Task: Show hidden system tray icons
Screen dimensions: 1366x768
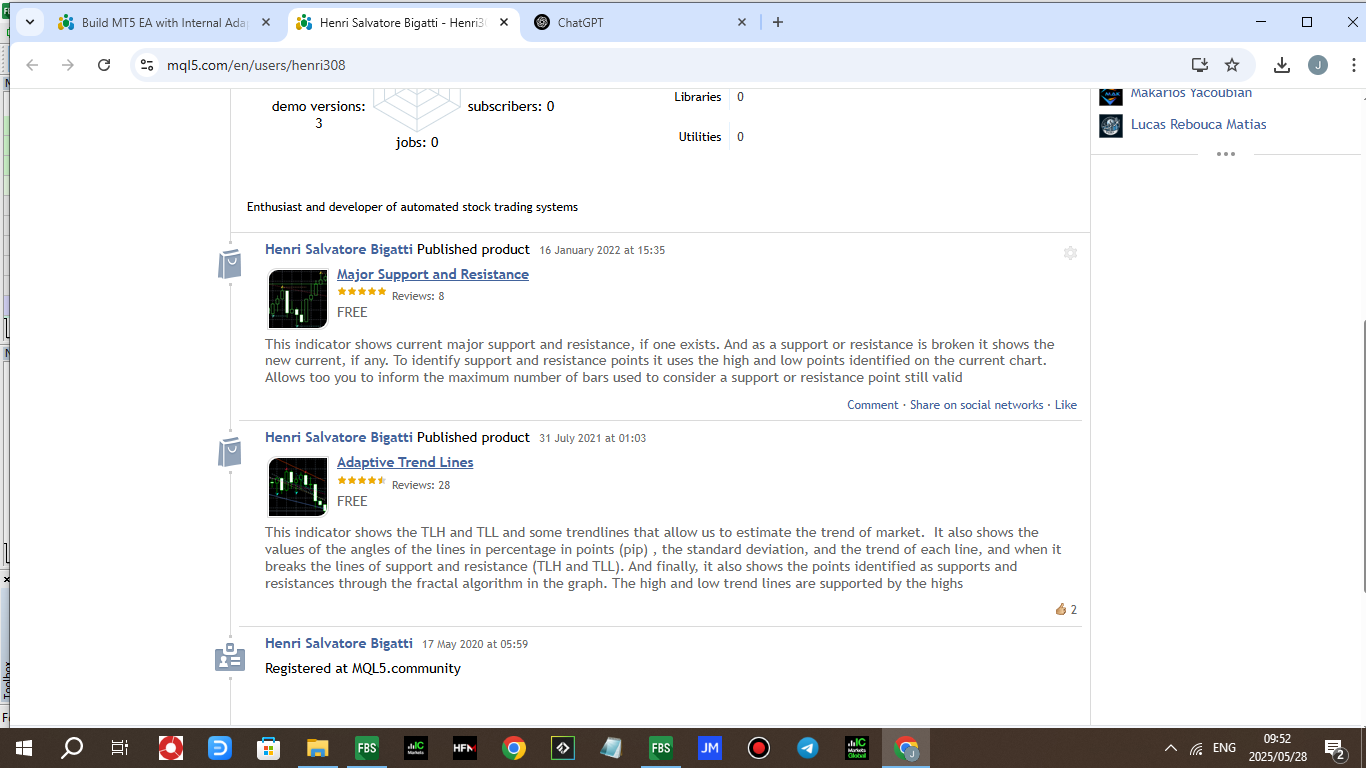Action: [x=1171, y=748]
